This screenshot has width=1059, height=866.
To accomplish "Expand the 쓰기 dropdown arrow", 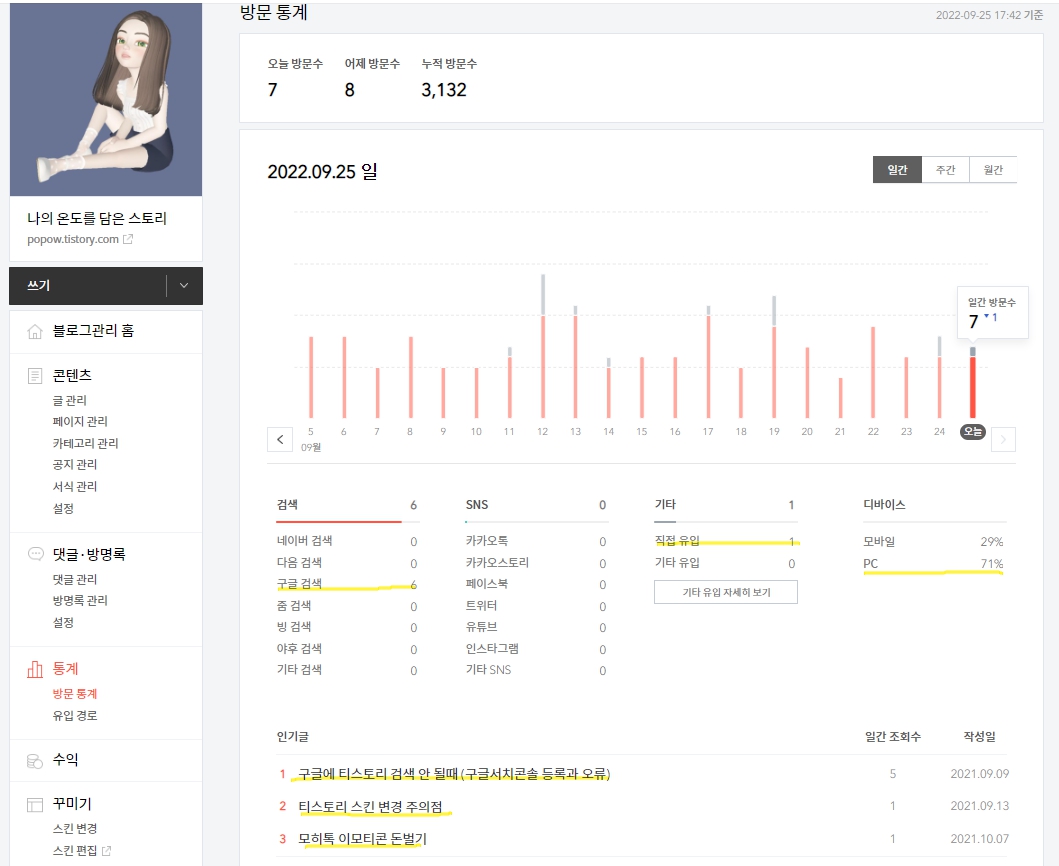I will coord(184,286).
